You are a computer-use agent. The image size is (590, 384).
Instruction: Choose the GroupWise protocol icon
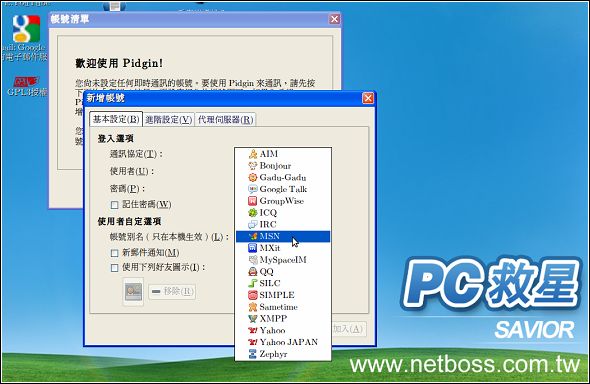(x=253, y=201)
